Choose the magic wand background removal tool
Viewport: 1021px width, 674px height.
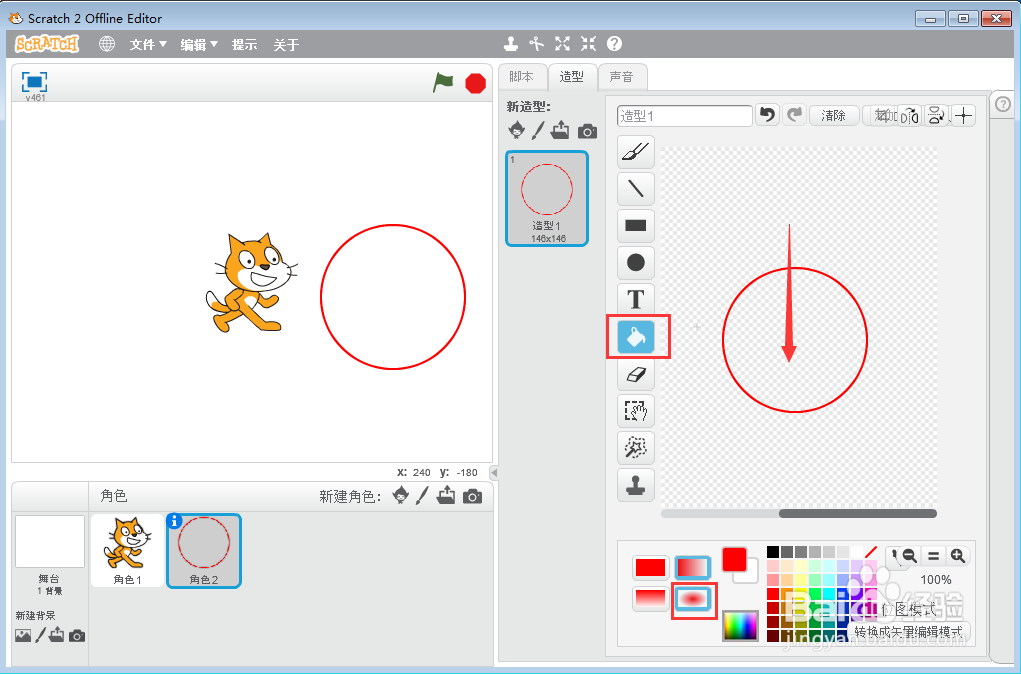pyautogui.click(x=636, y=448)
